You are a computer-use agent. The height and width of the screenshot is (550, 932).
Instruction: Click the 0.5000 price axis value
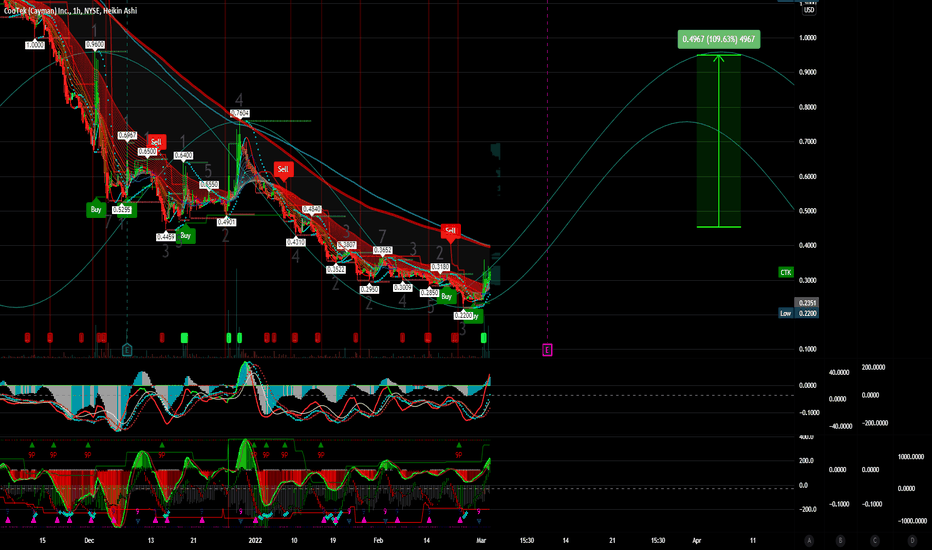pos(808,210)
